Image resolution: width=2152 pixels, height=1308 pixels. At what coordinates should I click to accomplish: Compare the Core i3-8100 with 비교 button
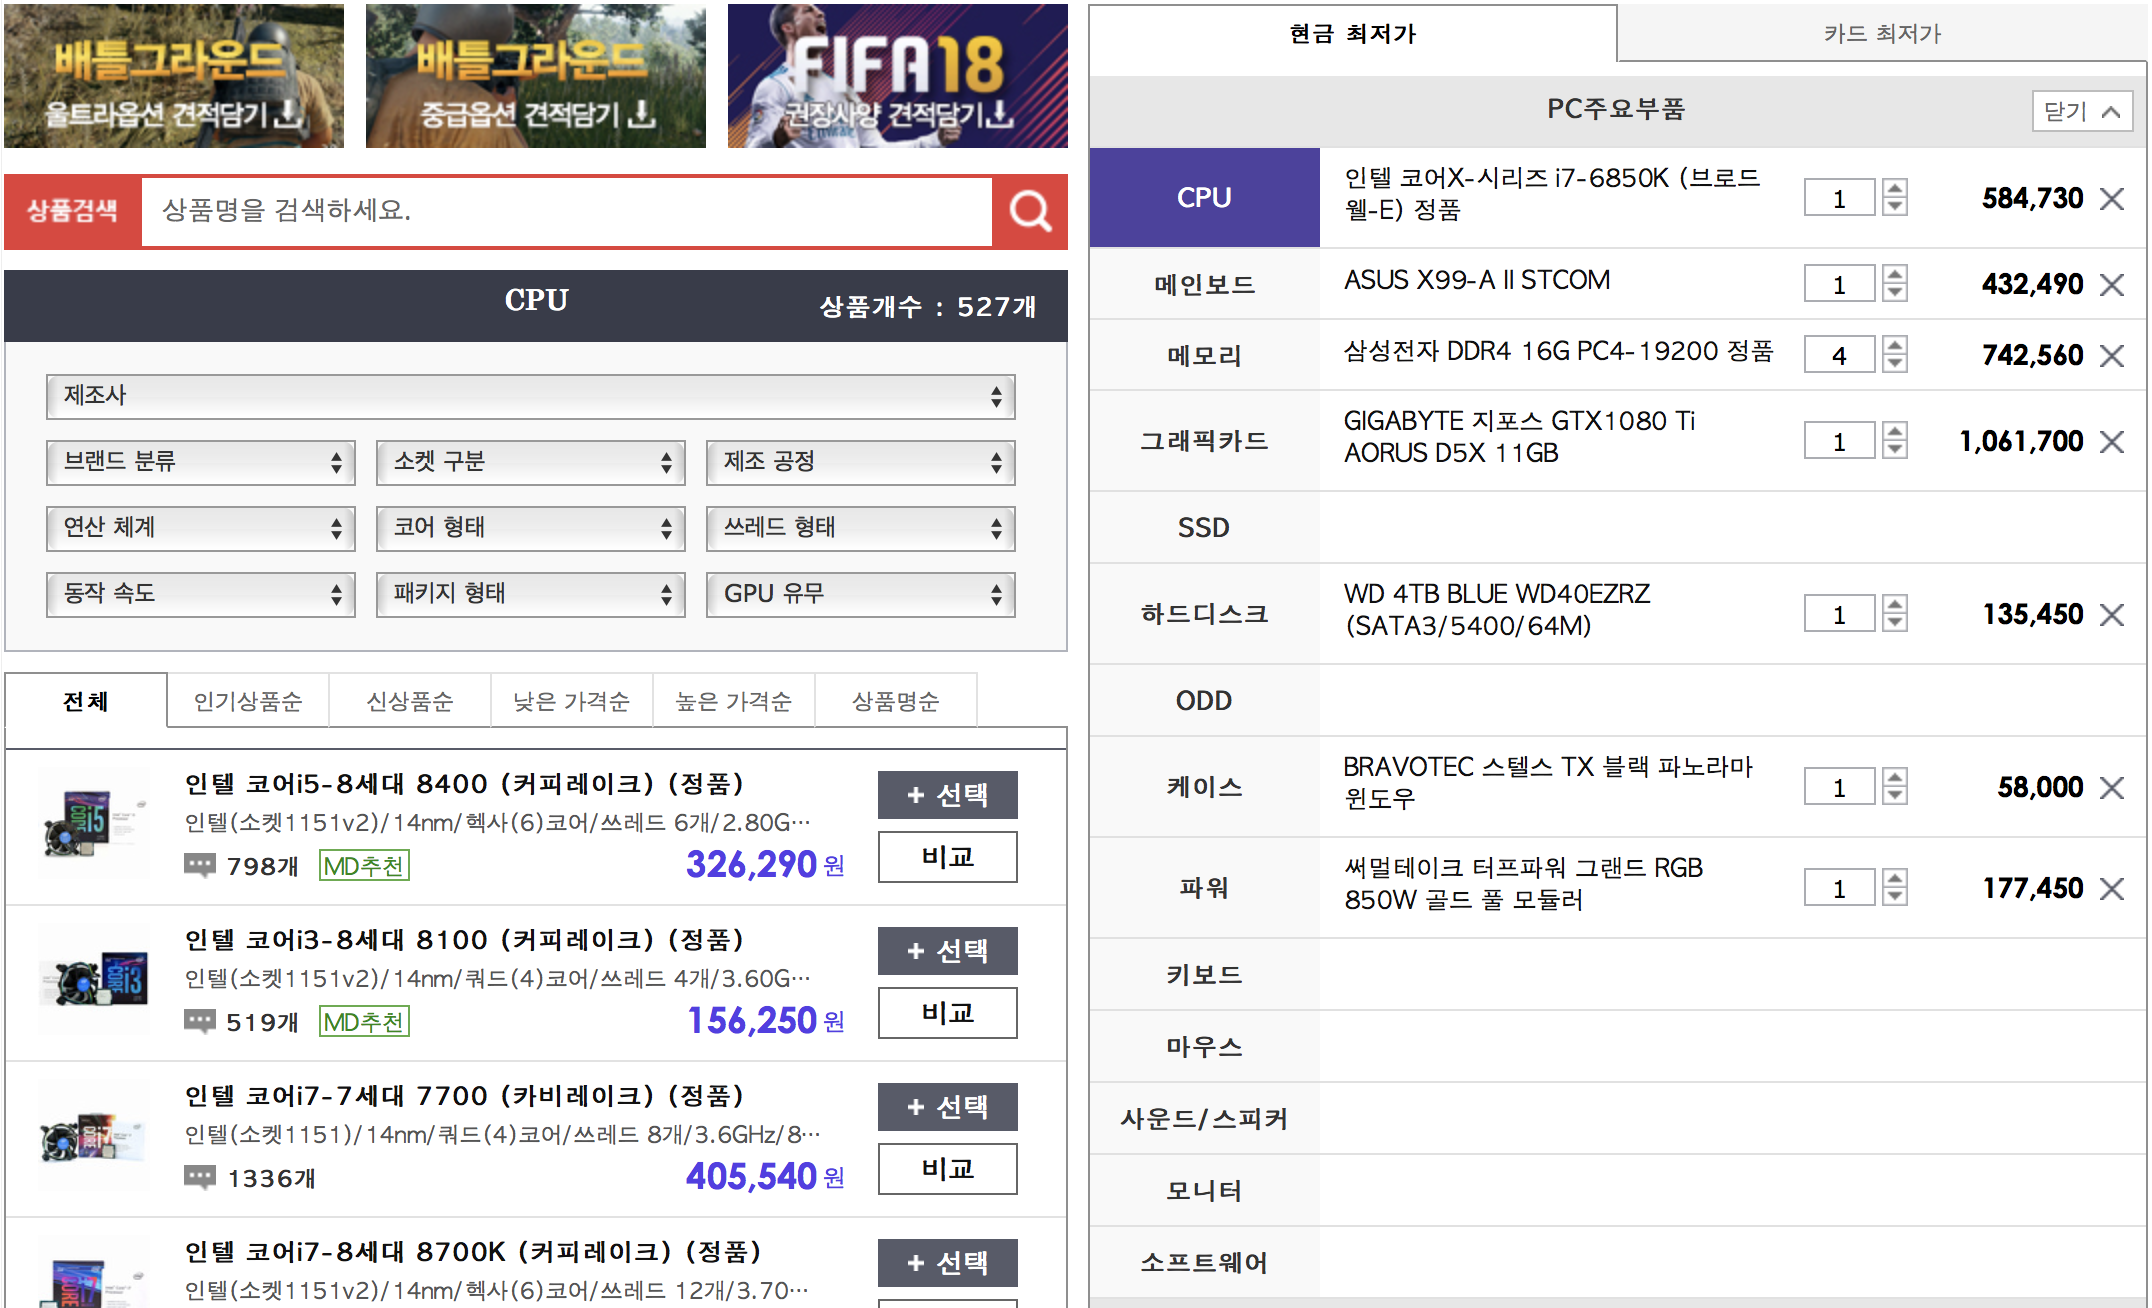point(948,1013)
